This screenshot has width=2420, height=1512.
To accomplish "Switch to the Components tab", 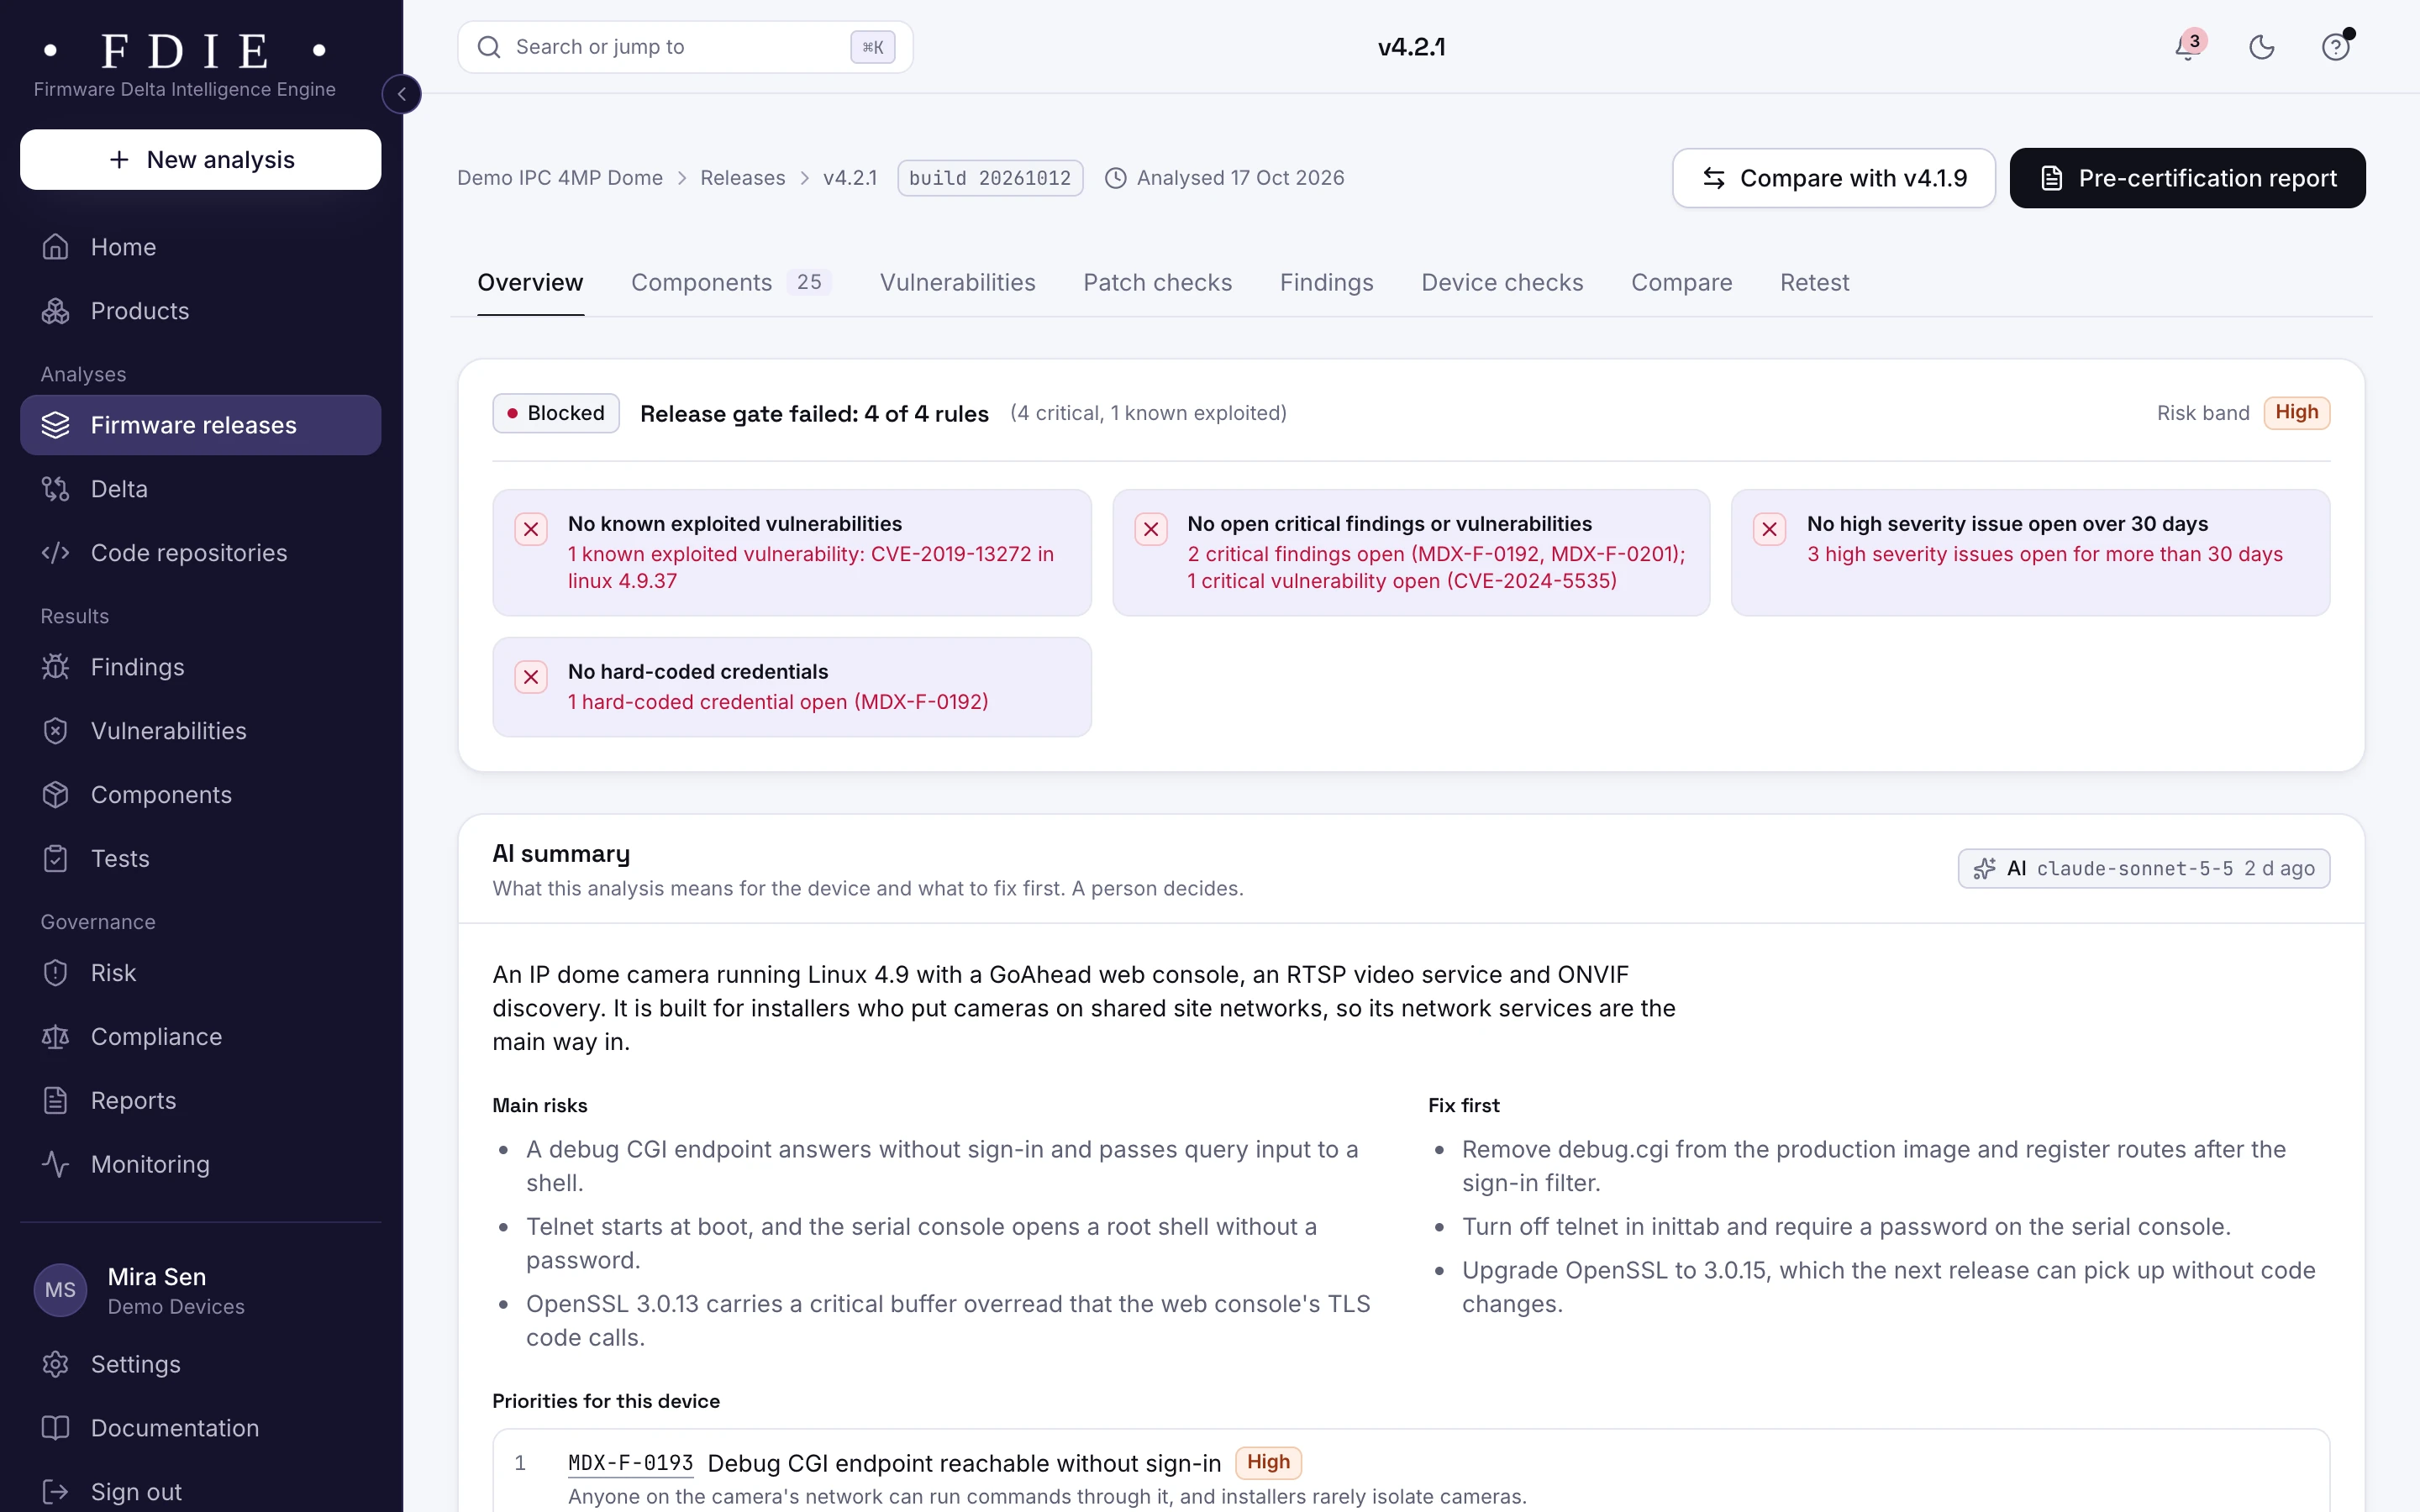I will [731, 283].
